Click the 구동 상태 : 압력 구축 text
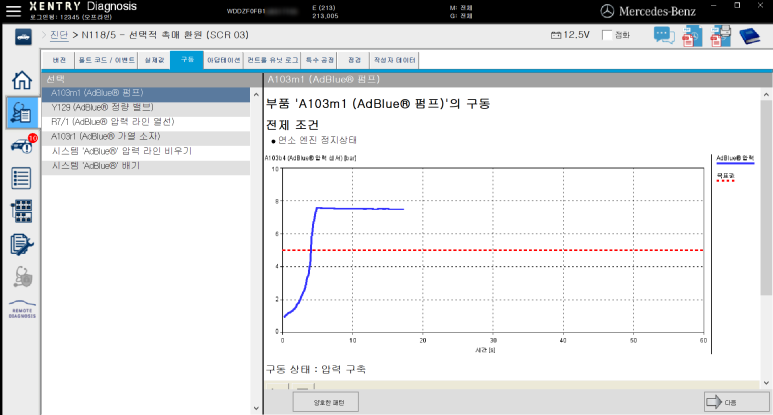This screenshot has height=415, width=773. [x=316, y=369]
